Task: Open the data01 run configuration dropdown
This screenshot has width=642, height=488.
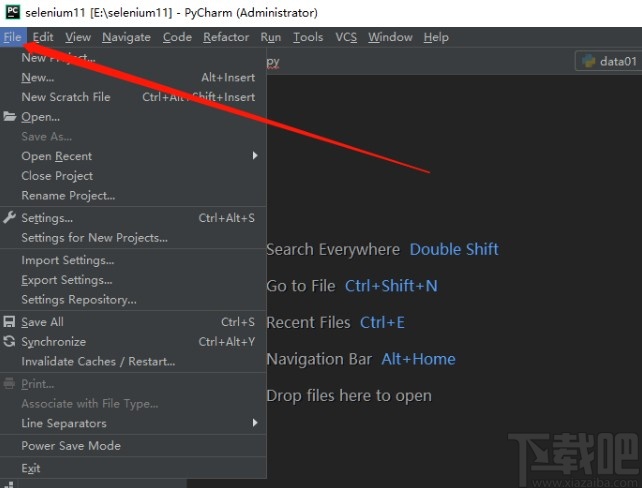Action: click(609, 61)
